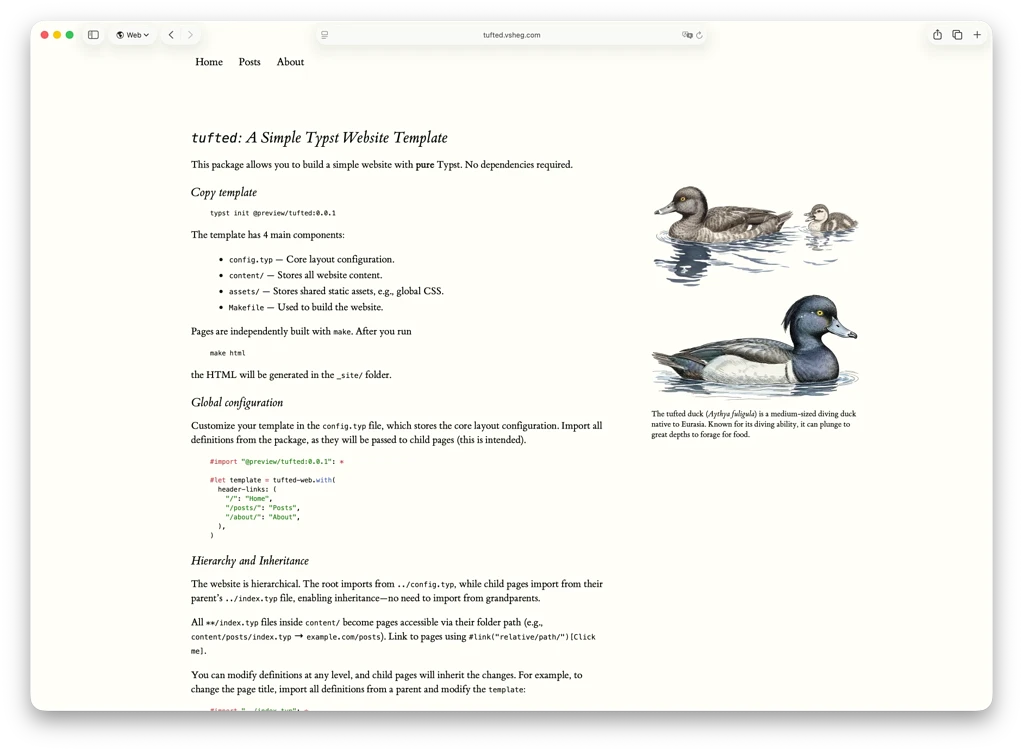Click the config.typ list item
Screen dimensions: 1023x751
(x=311, y=259)
